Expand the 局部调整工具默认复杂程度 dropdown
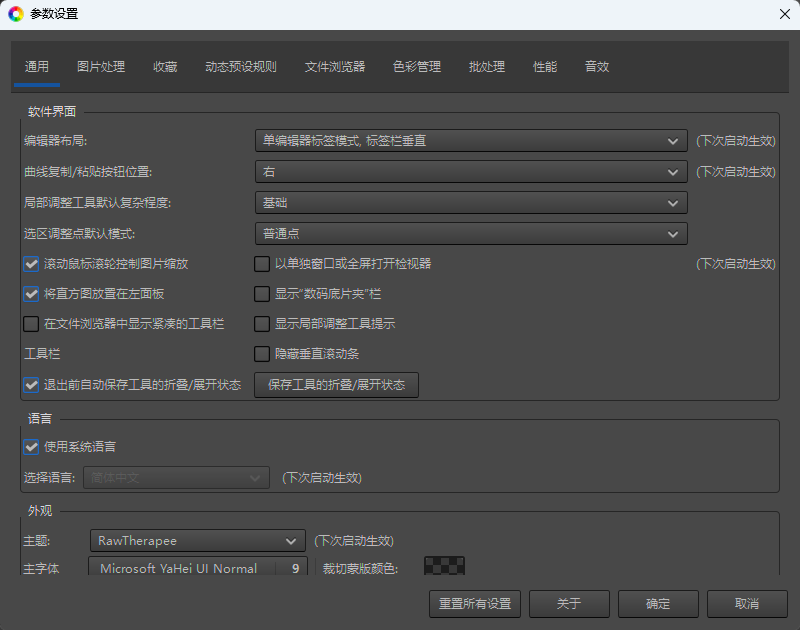The height and width of the screenshot is (630, 800). (471, 203)
